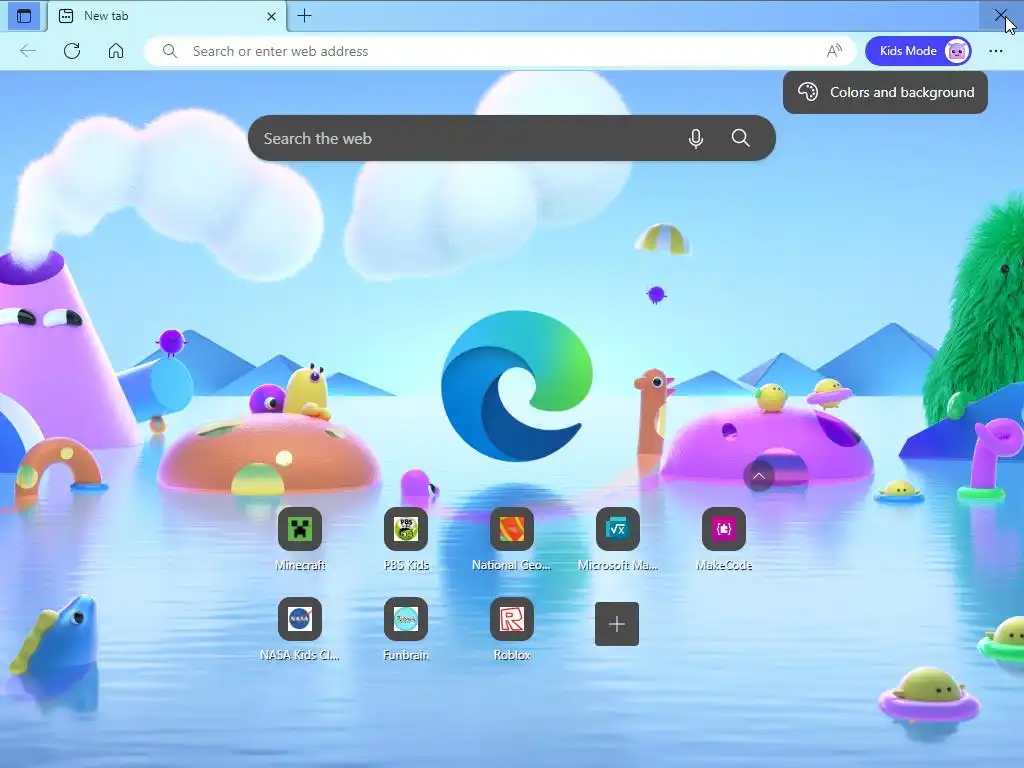
Task: Open the Microsoft Math quick link tile
Action: [x=617, y=529]
